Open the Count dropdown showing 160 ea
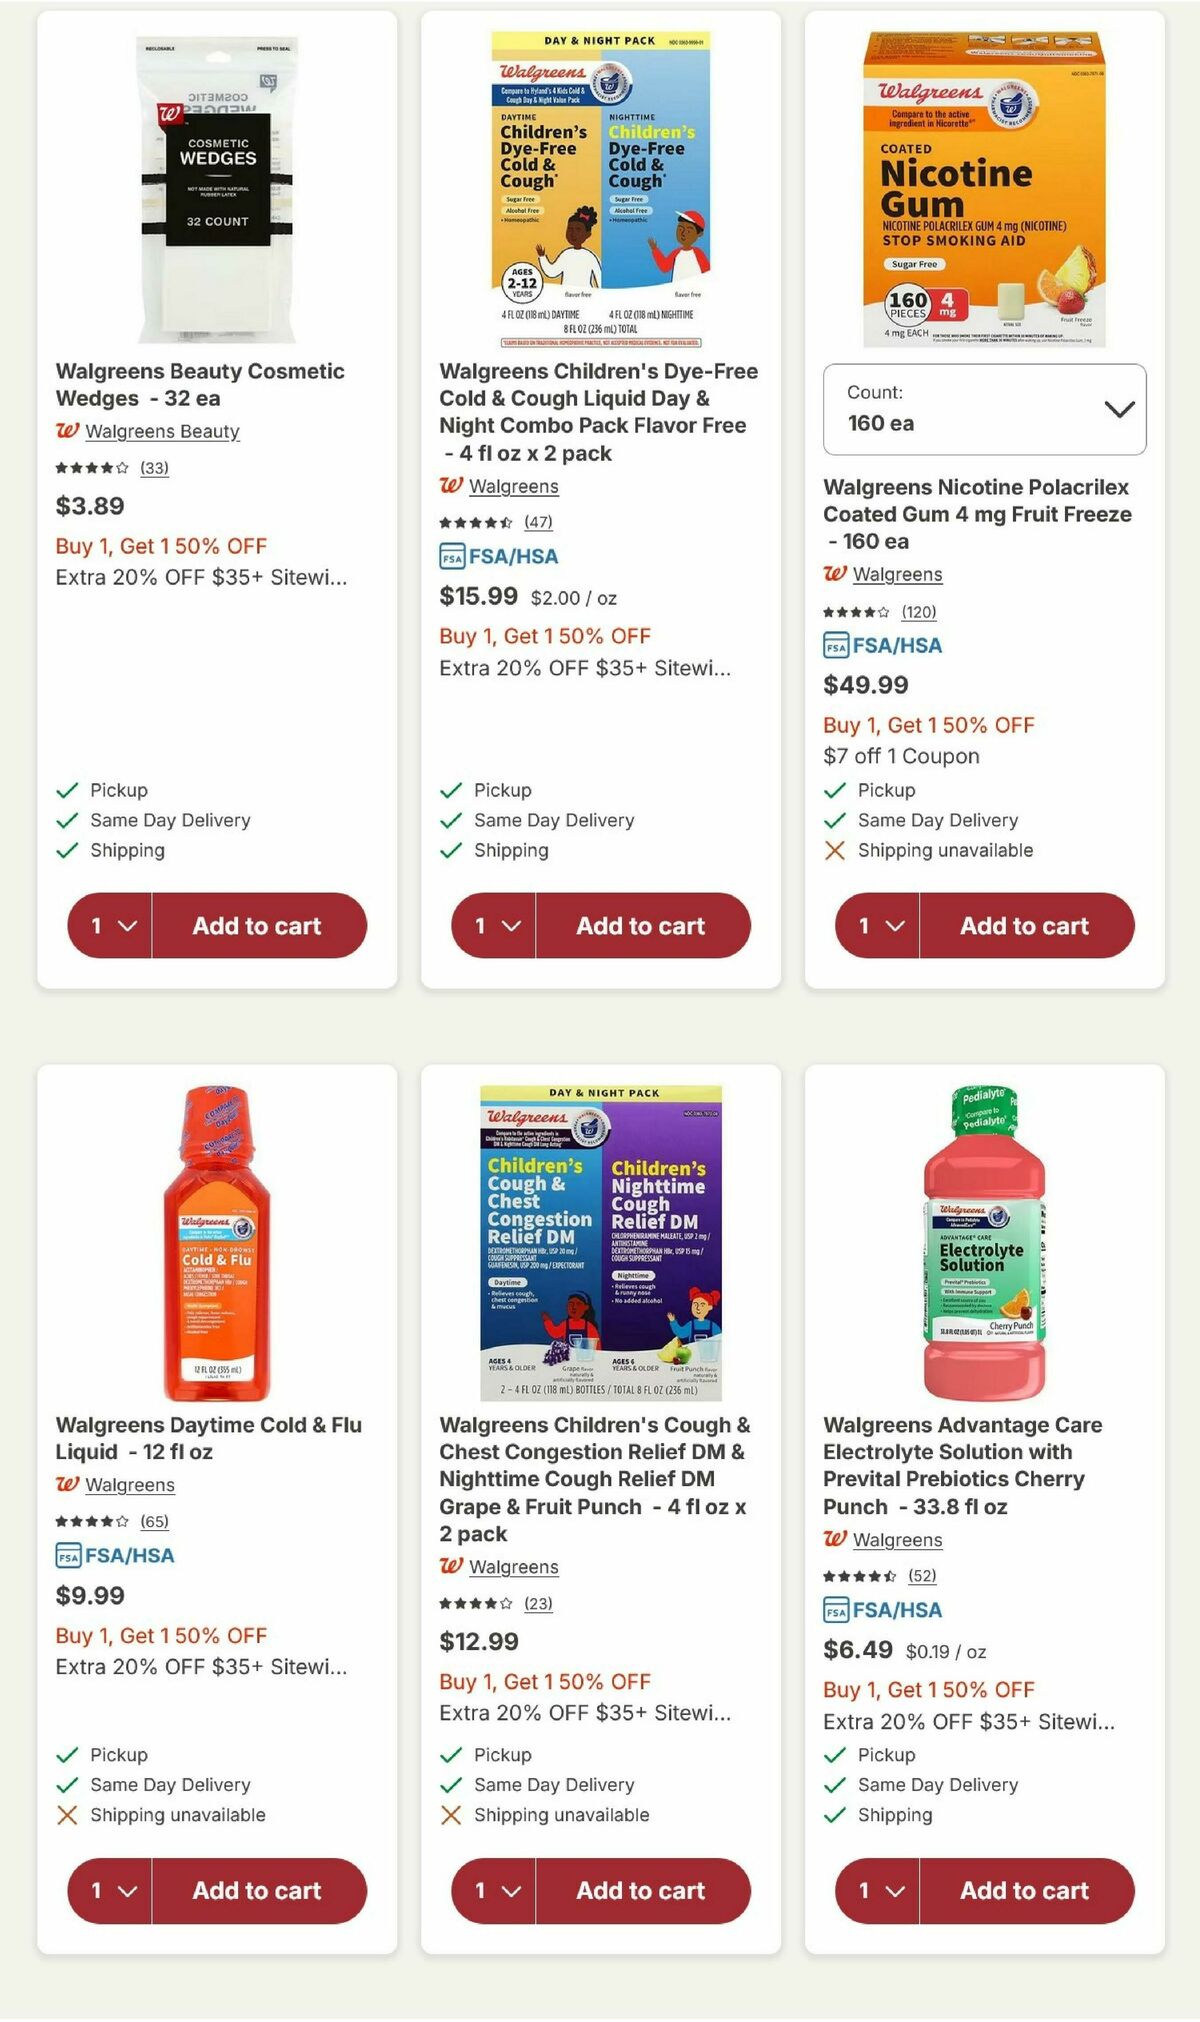 pos(984,410)
